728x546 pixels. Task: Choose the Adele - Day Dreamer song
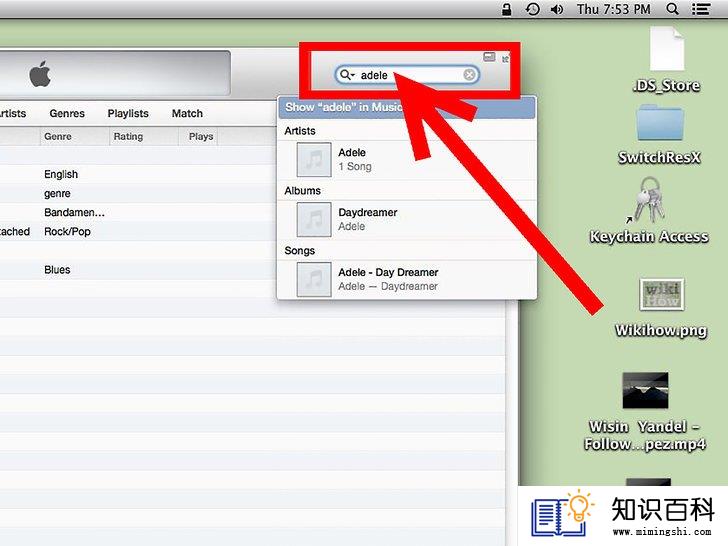[x=406, y=280]
